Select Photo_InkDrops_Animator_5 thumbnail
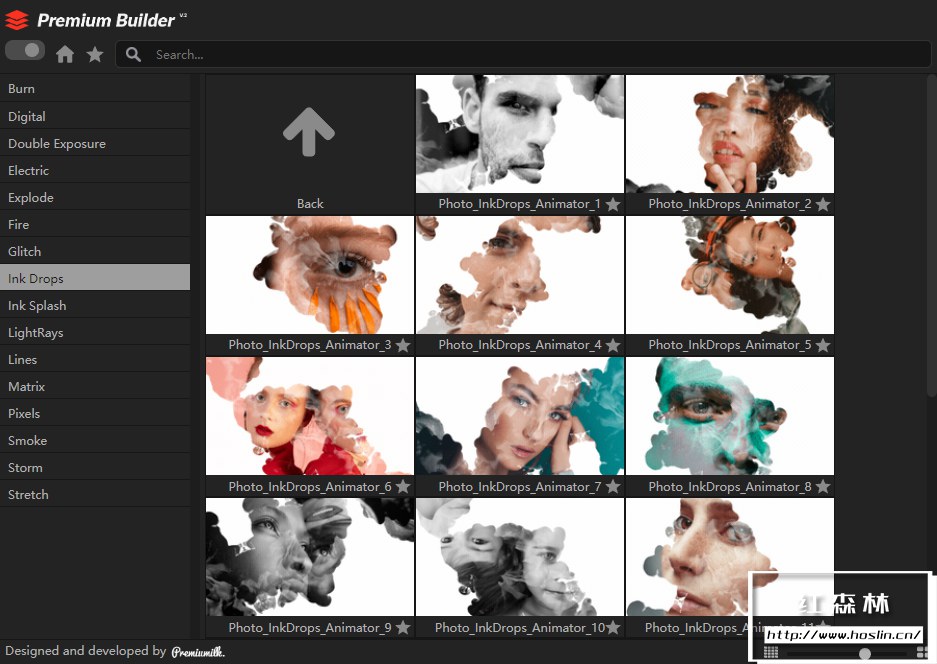The height and width of the screenshot is (664, 937). point(730,275)
